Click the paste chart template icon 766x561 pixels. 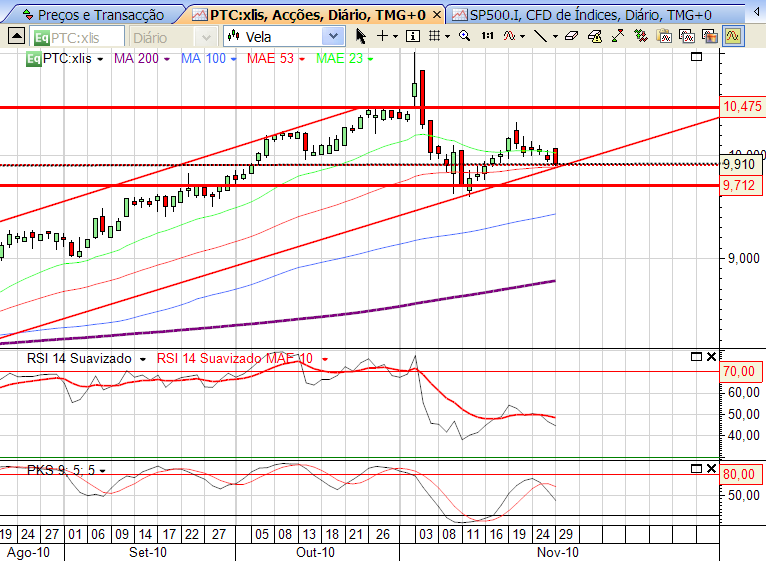[x=664, y=36]
